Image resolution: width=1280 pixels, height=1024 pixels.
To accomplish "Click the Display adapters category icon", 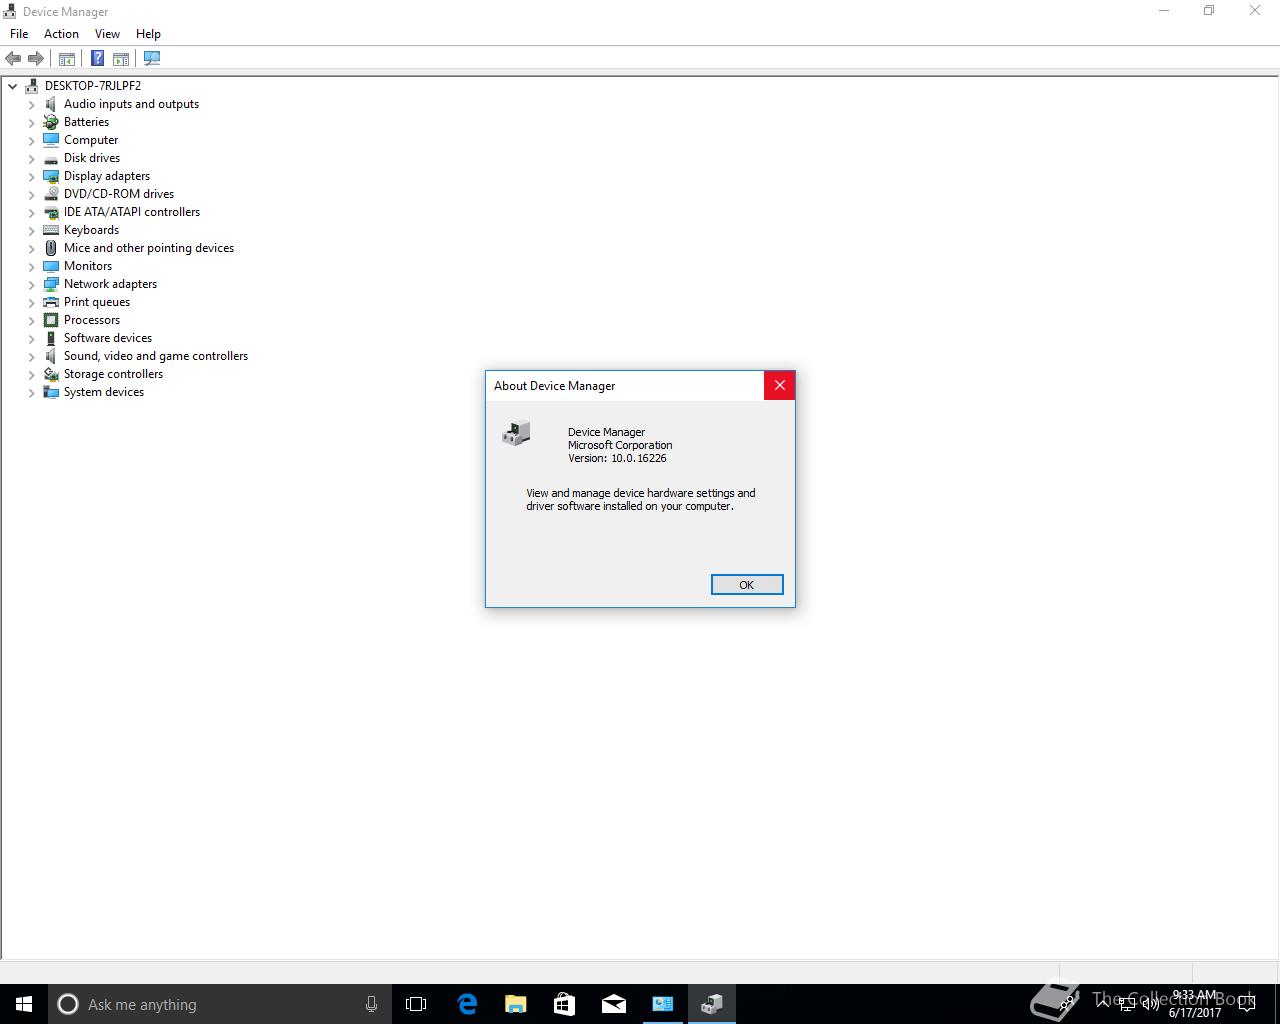I will 51,176.
